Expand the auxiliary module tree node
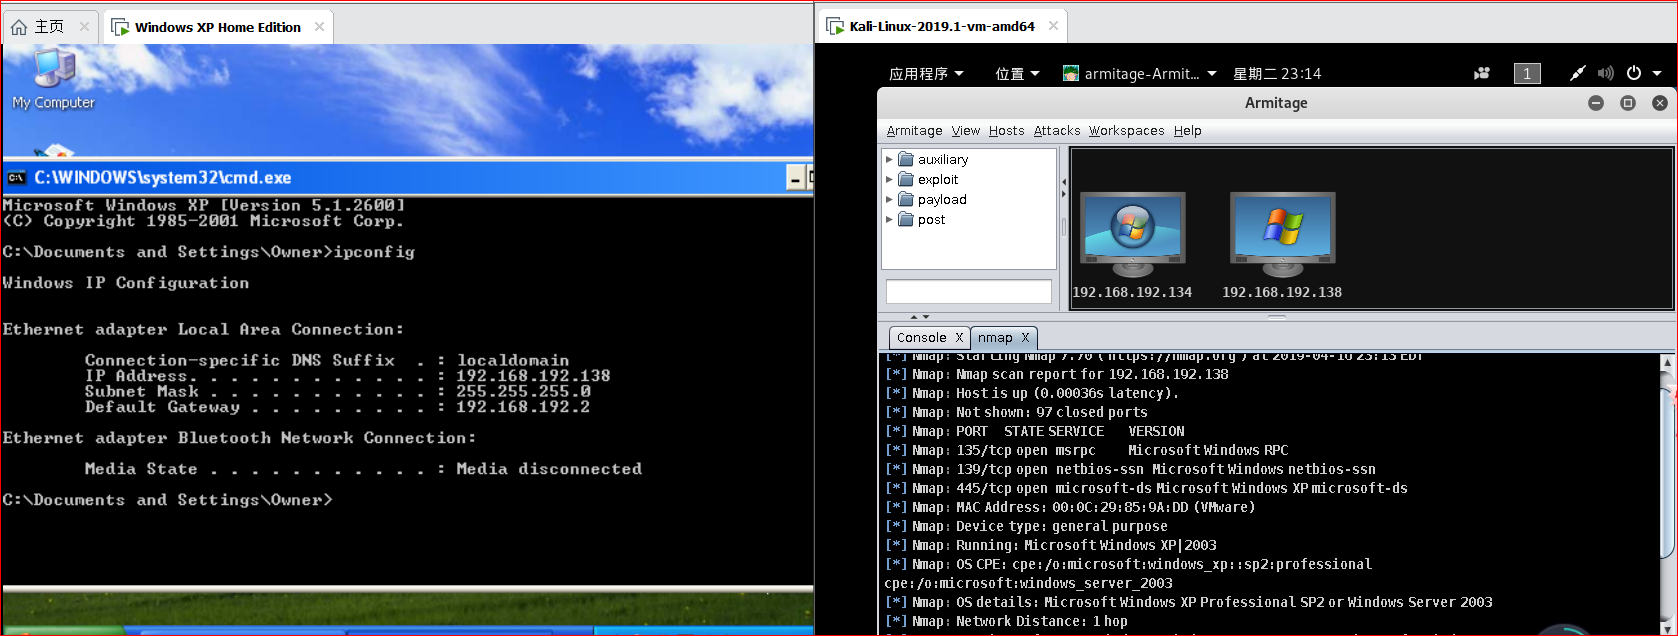This screenshot has width=1678, height=636. pos(889,159)
